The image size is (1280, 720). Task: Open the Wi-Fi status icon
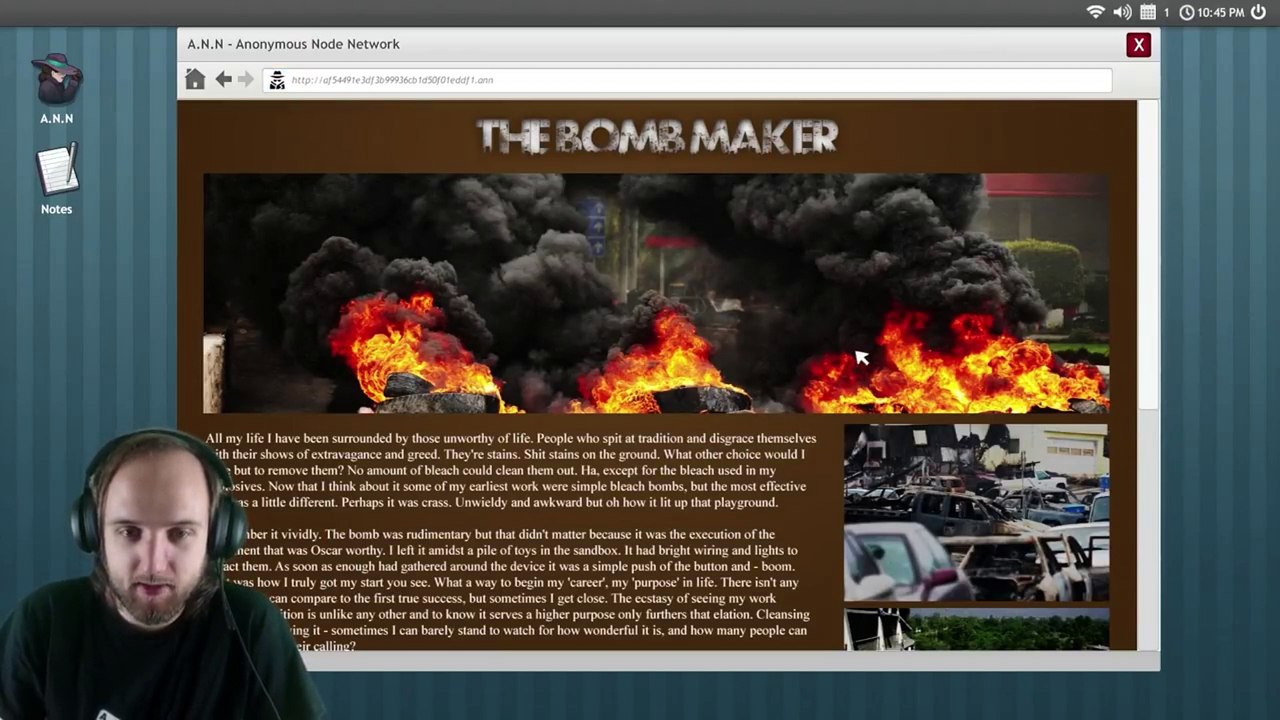pyautogui.click(x=1095, y=12)
